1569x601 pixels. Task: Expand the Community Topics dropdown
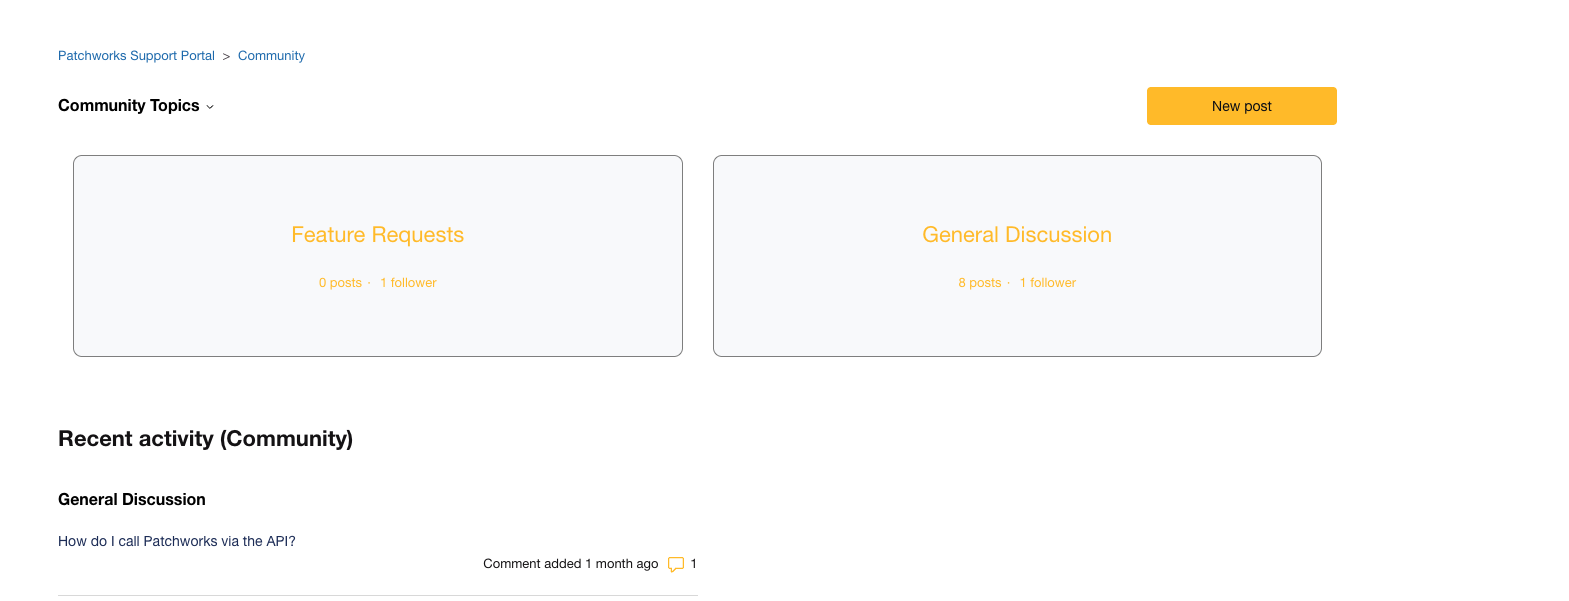(136, 106)
